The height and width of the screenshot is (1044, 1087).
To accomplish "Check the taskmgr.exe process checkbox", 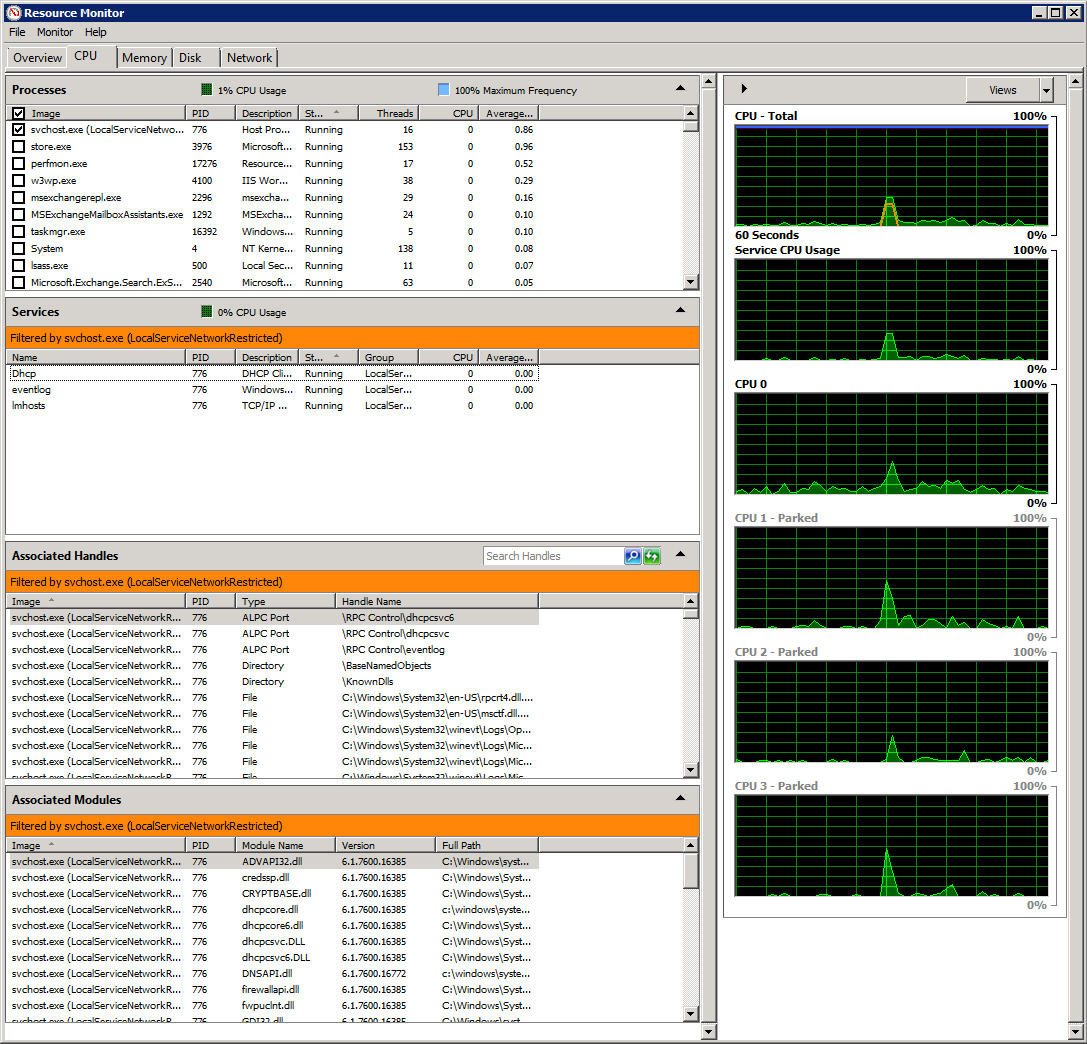I will tap(17, 231).
